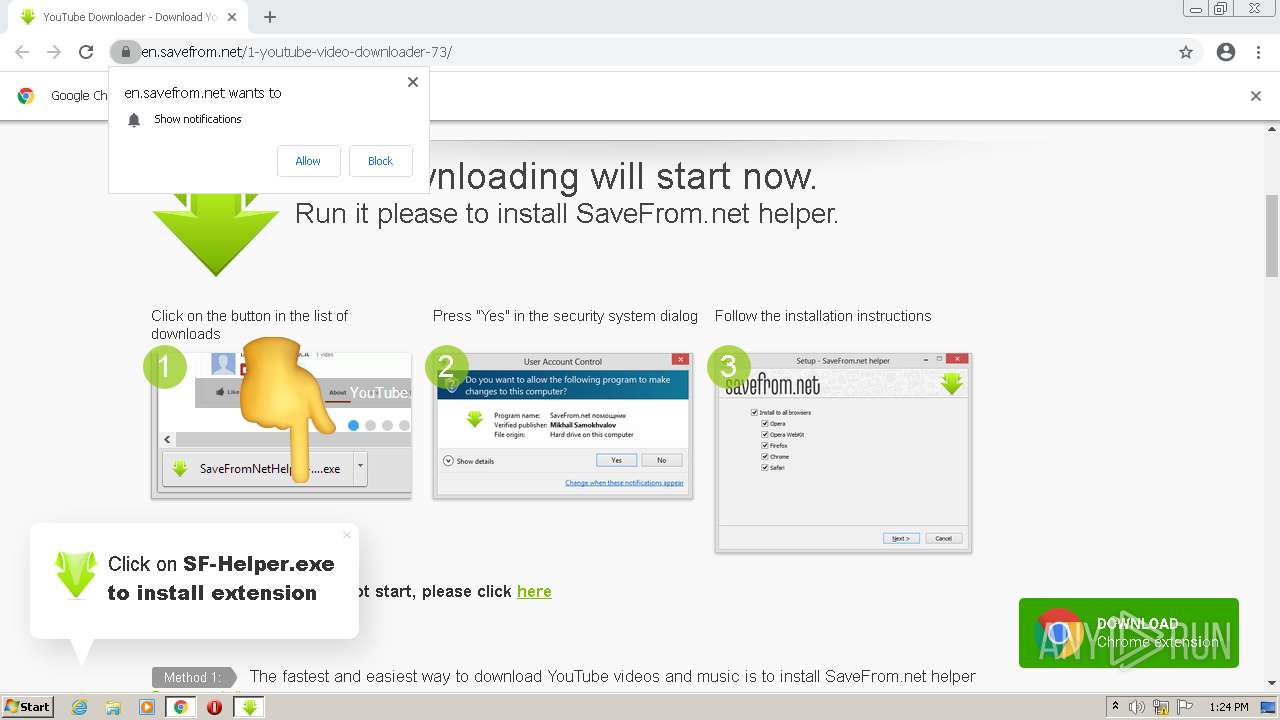Open Chrome three-dot menu
Screen dimensions: 1280x720
(1258, 52)
